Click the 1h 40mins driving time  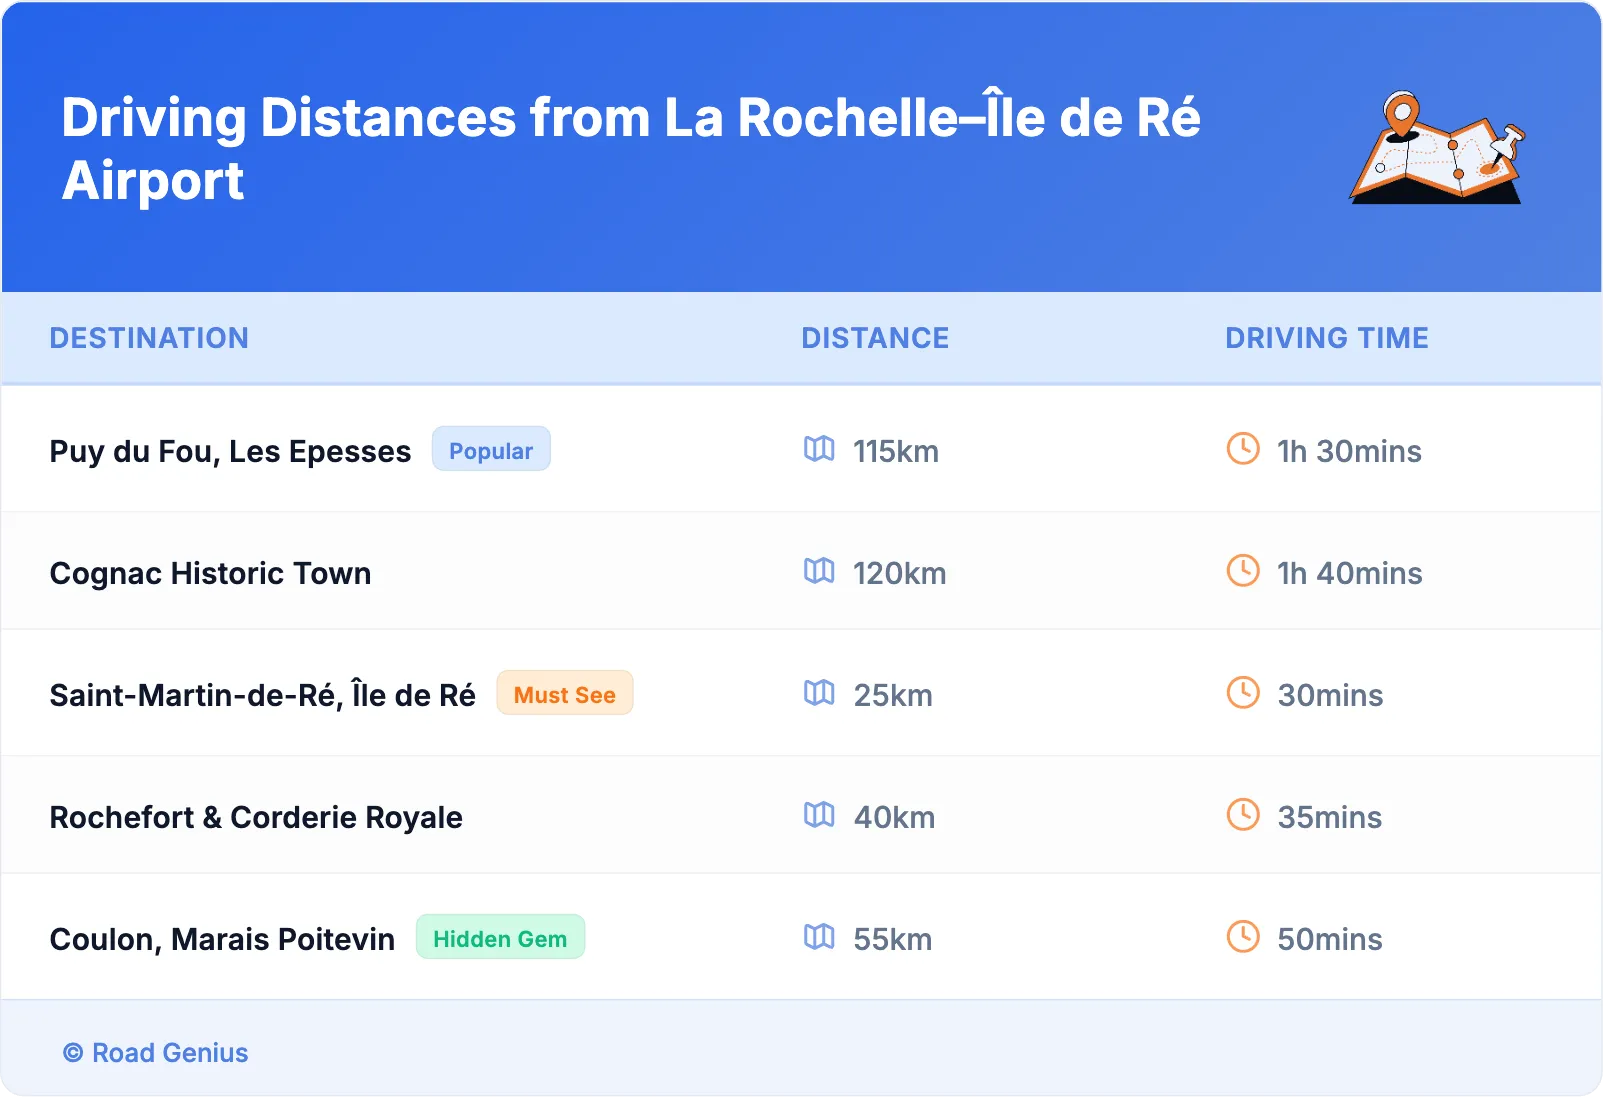point(1349,574)
